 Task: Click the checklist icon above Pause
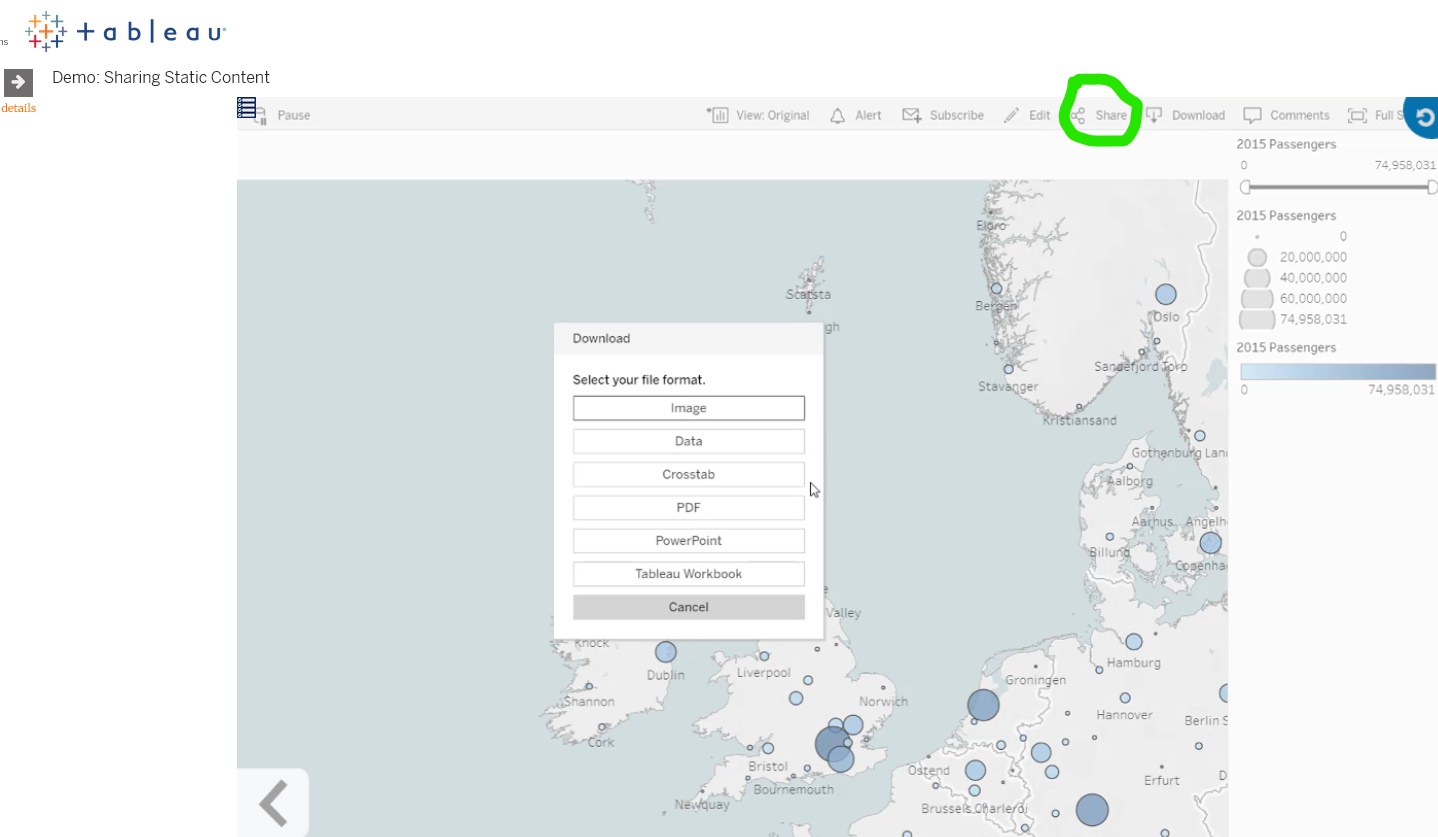click(247, 107)
